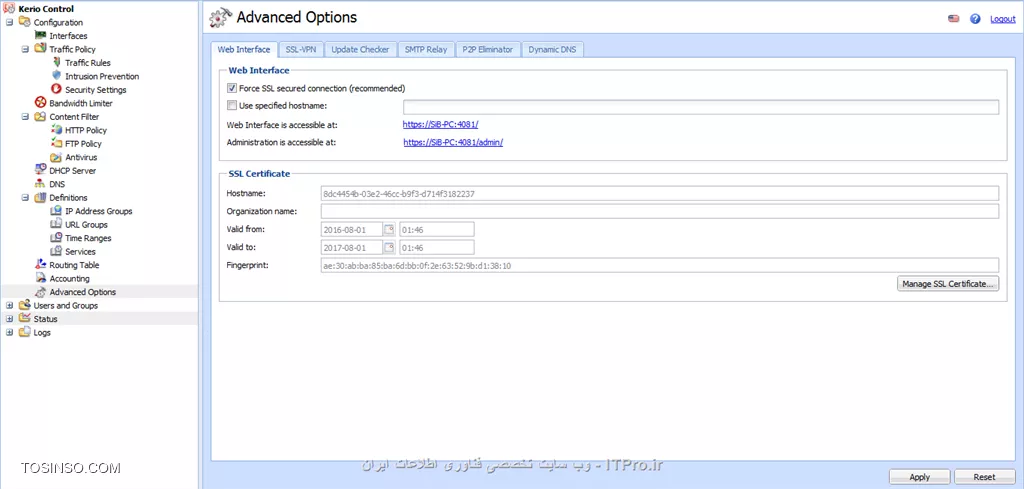Click the Valid to time field

point(436,247)
